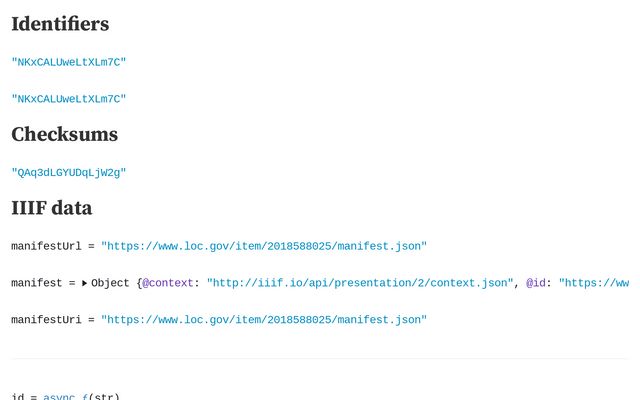
Task: Click the IIIF data heading
Action: click(x=51, y=208)
